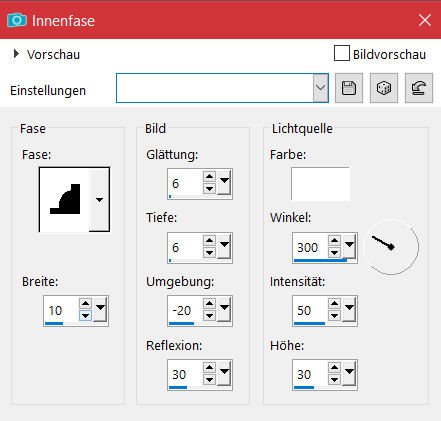Open the Umgebung slider dropdown arrow
Screen dimensions: 441x421
pyautogui.click(x=224, y=308)
